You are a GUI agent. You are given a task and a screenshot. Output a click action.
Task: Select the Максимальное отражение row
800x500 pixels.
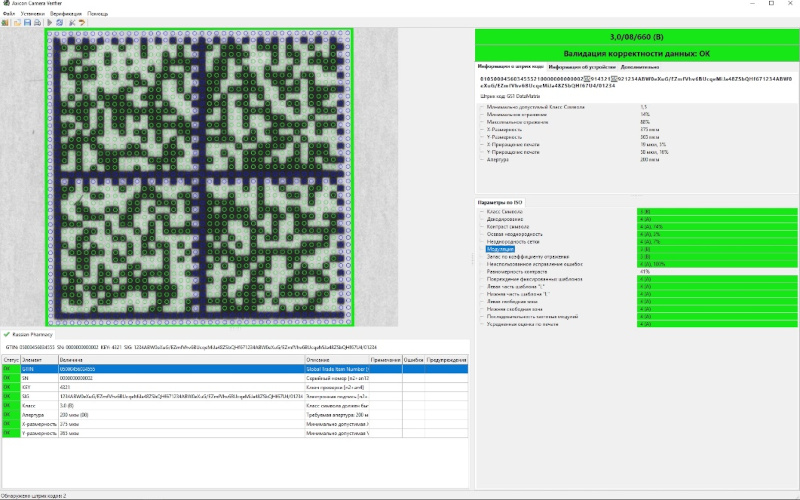[x=638, y=122]
